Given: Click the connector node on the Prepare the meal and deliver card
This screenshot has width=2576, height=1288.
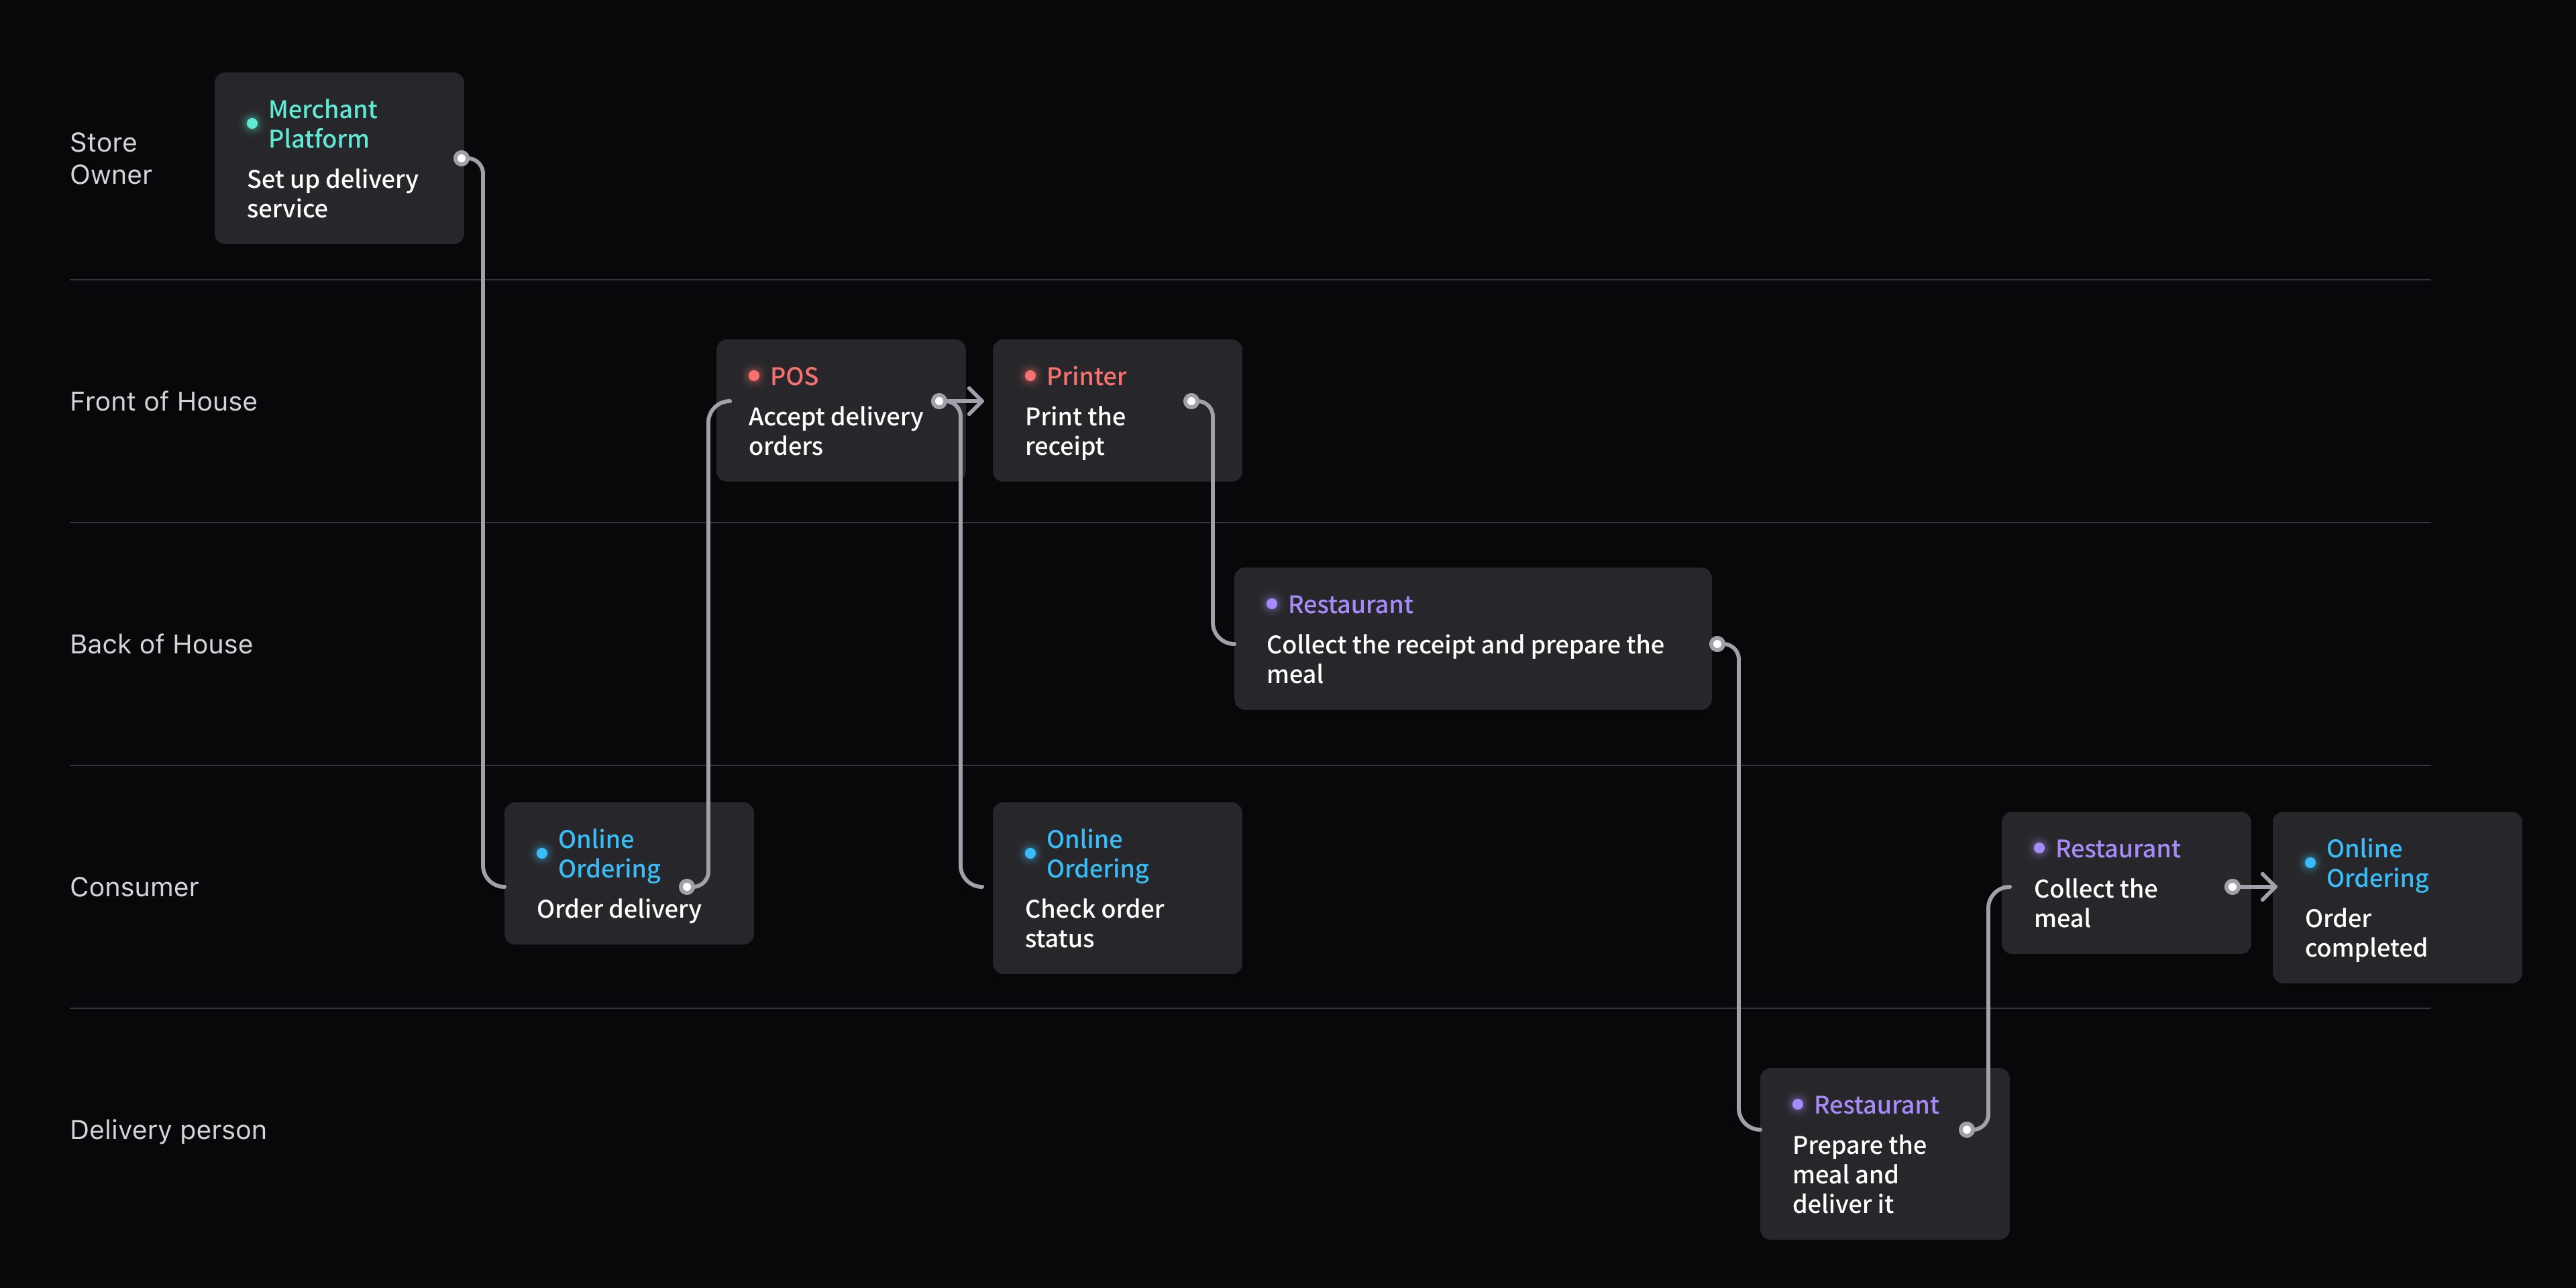Looking at the screenshot, I should [1966, 1130].
